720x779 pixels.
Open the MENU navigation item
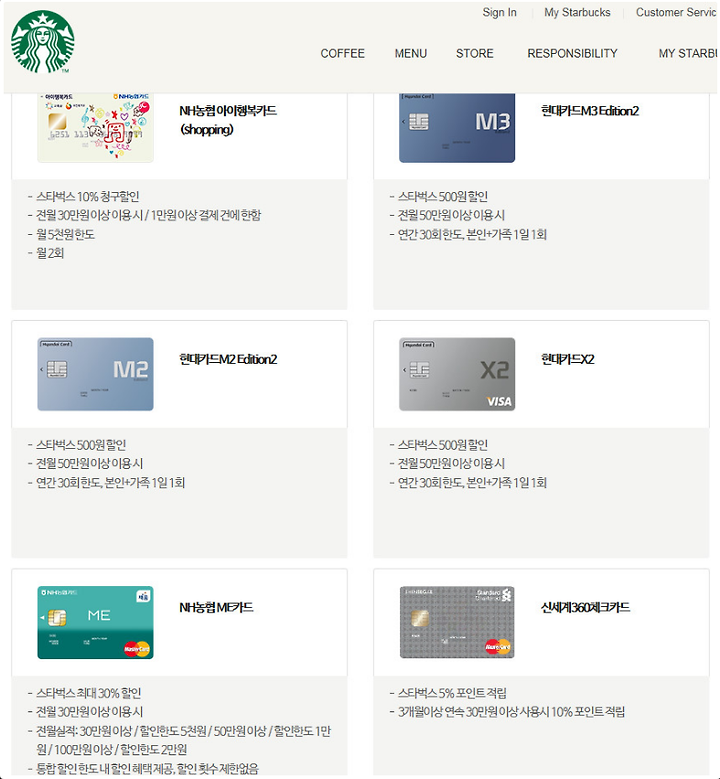[410, 53]
